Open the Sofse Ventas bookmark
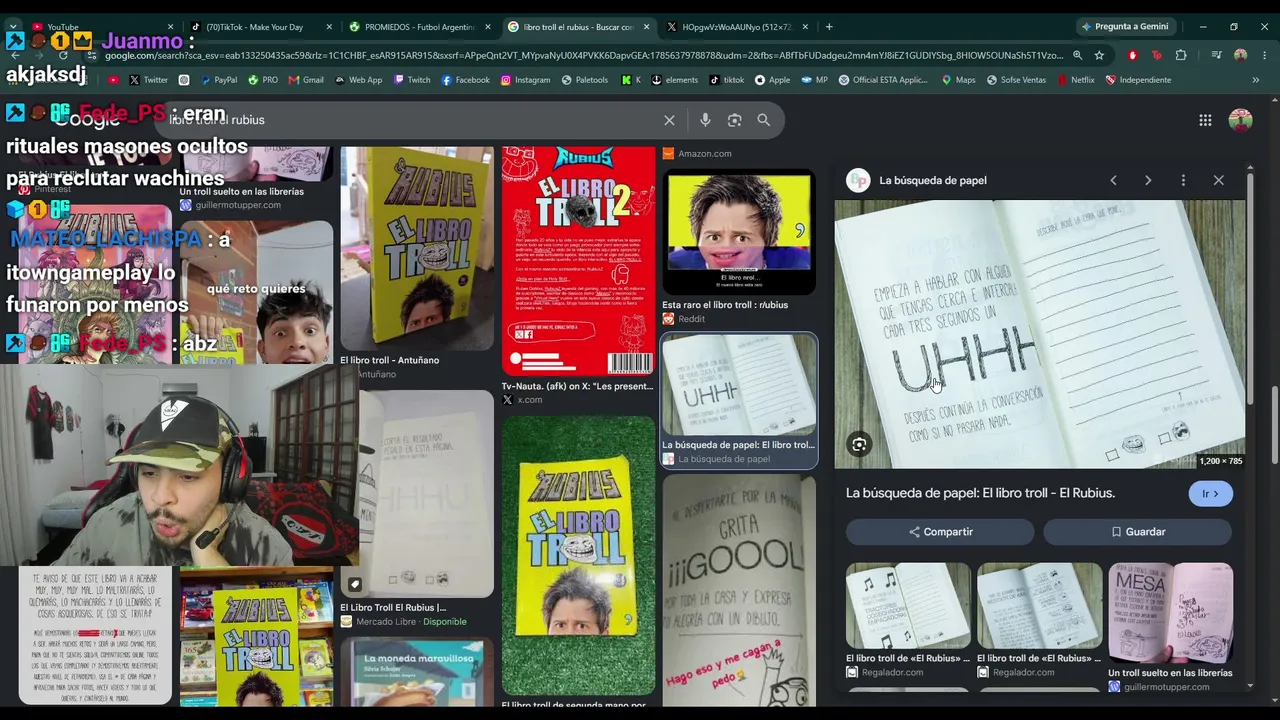This screenshot has height=720, width=1280. (x=1016, y=80)
